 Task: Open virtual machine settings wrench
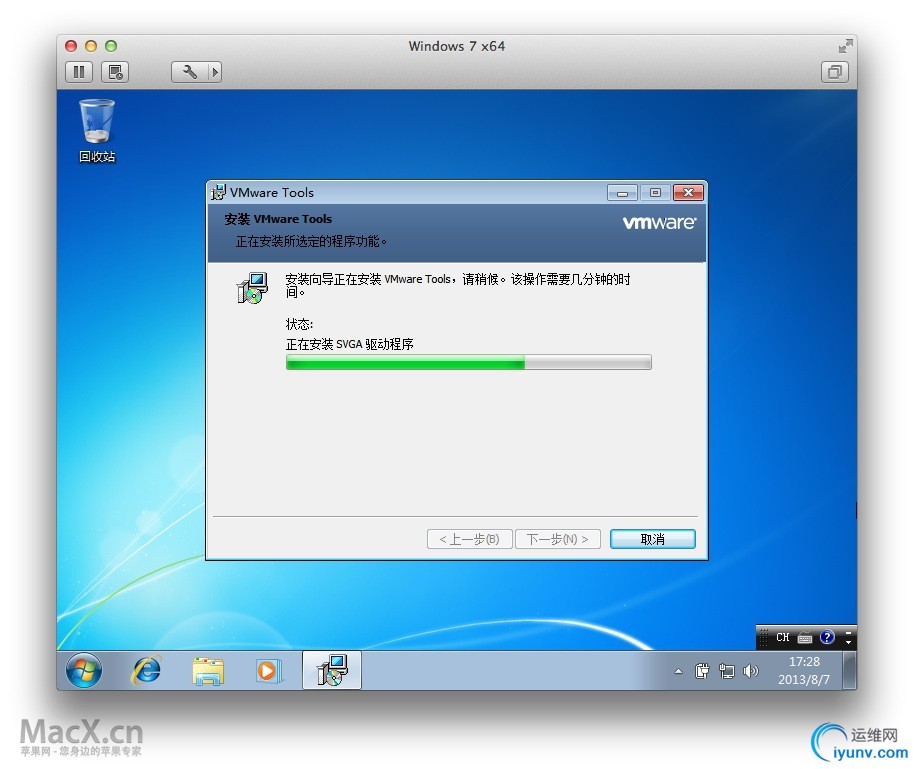189,72
